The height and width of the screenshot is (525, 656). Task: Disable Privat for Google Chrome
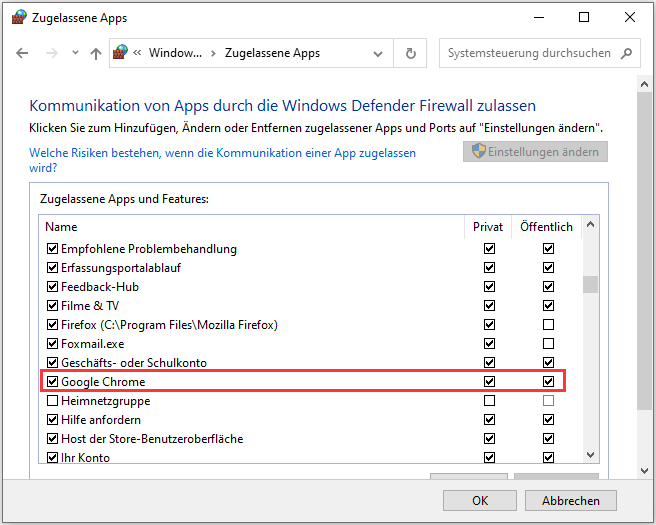click(x=489, y=382)
